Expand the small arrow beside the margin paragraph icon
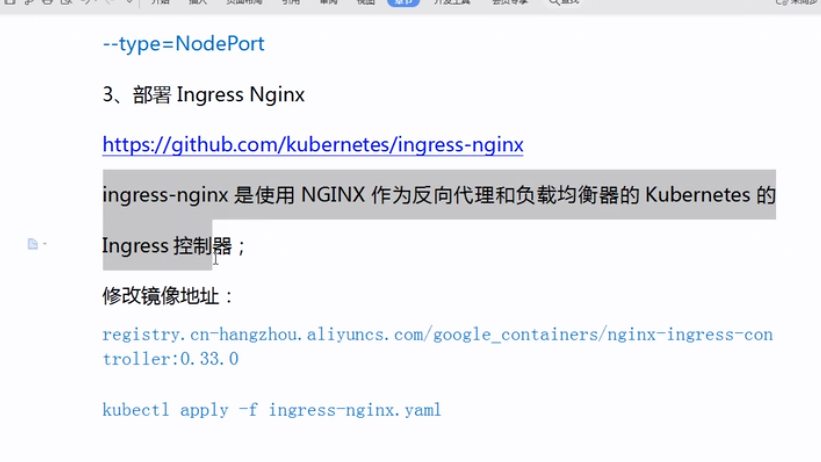The height and width of the screenshot is (462, 821). [x=45, y=244]
